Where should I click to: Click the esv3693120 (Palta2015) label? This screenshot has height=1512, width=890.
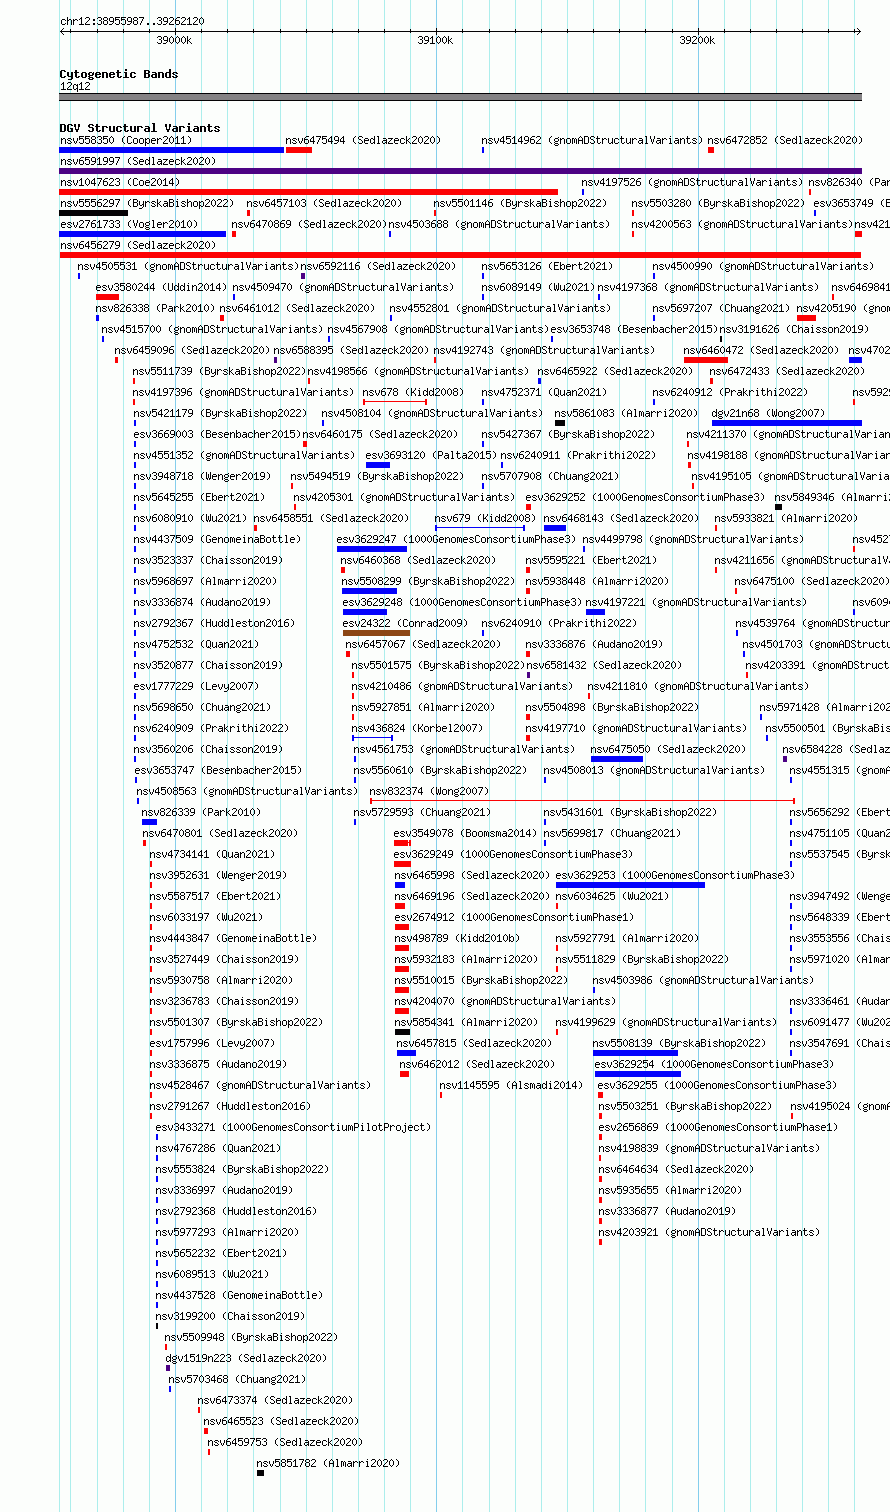431,456
